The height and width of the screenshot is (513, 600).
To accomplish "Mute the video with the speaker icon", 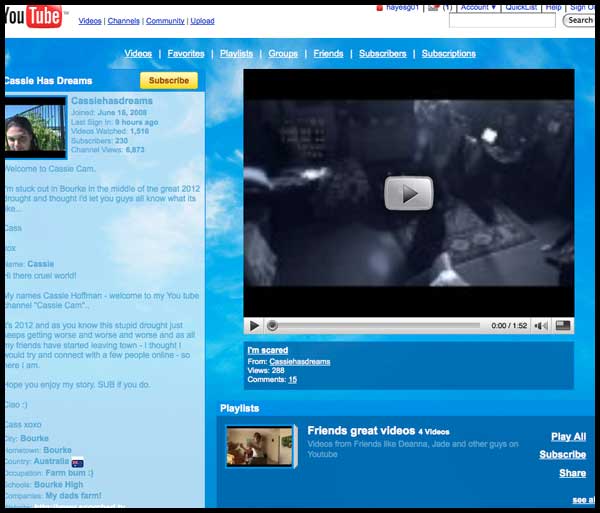I will 541,325.
